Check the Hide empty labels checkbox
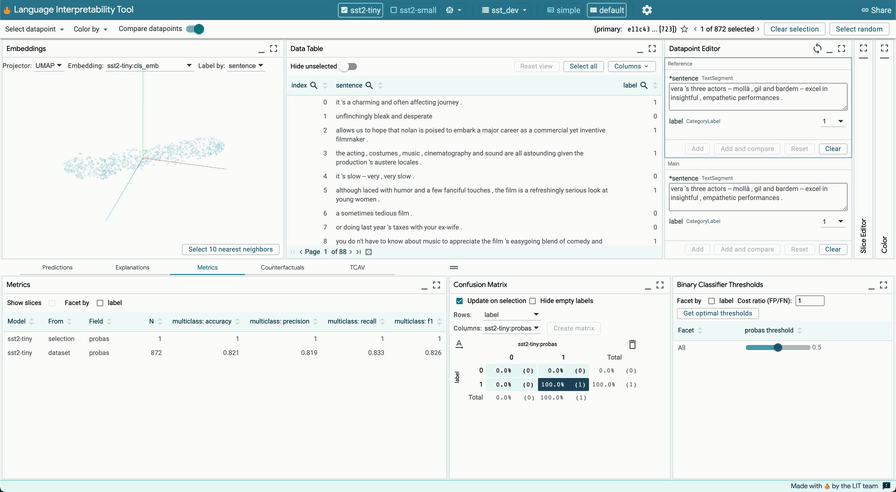896x492 pixels. [532, 301]
